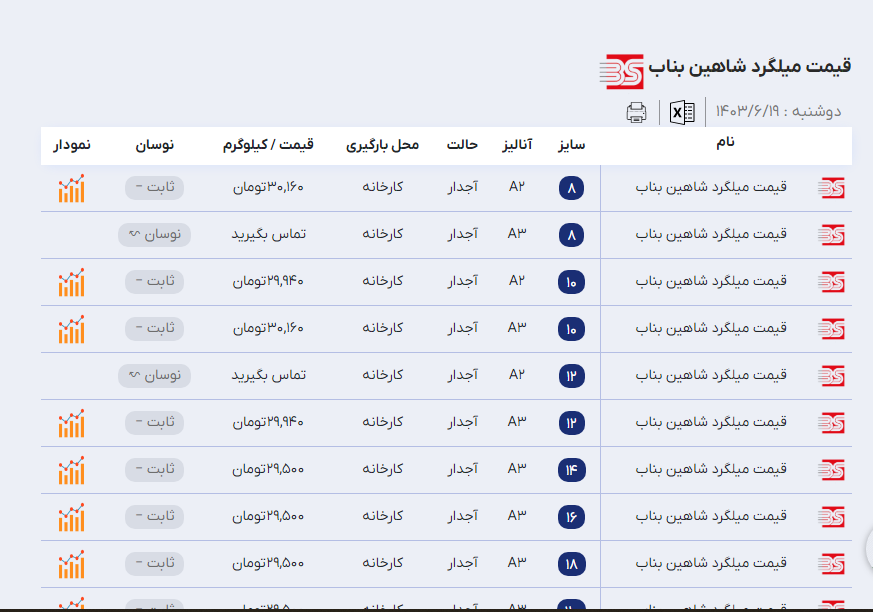This screenshot has height=612, width=873.
Task: Click the chart icon for size 12 A3 row
Action: click(71, 422)
